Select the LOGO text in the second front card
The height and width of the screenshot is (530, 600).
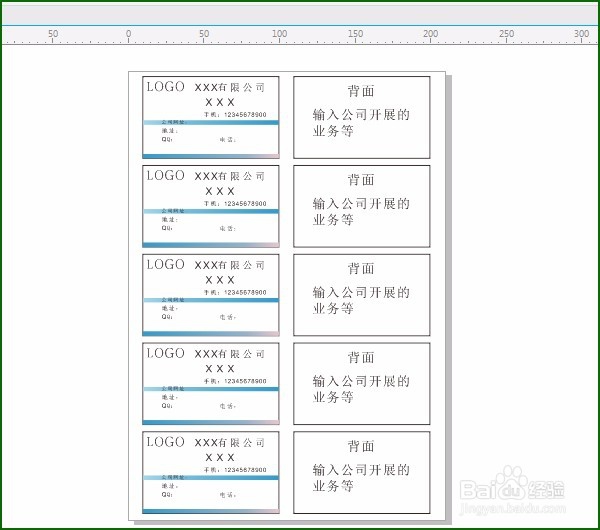165,175
